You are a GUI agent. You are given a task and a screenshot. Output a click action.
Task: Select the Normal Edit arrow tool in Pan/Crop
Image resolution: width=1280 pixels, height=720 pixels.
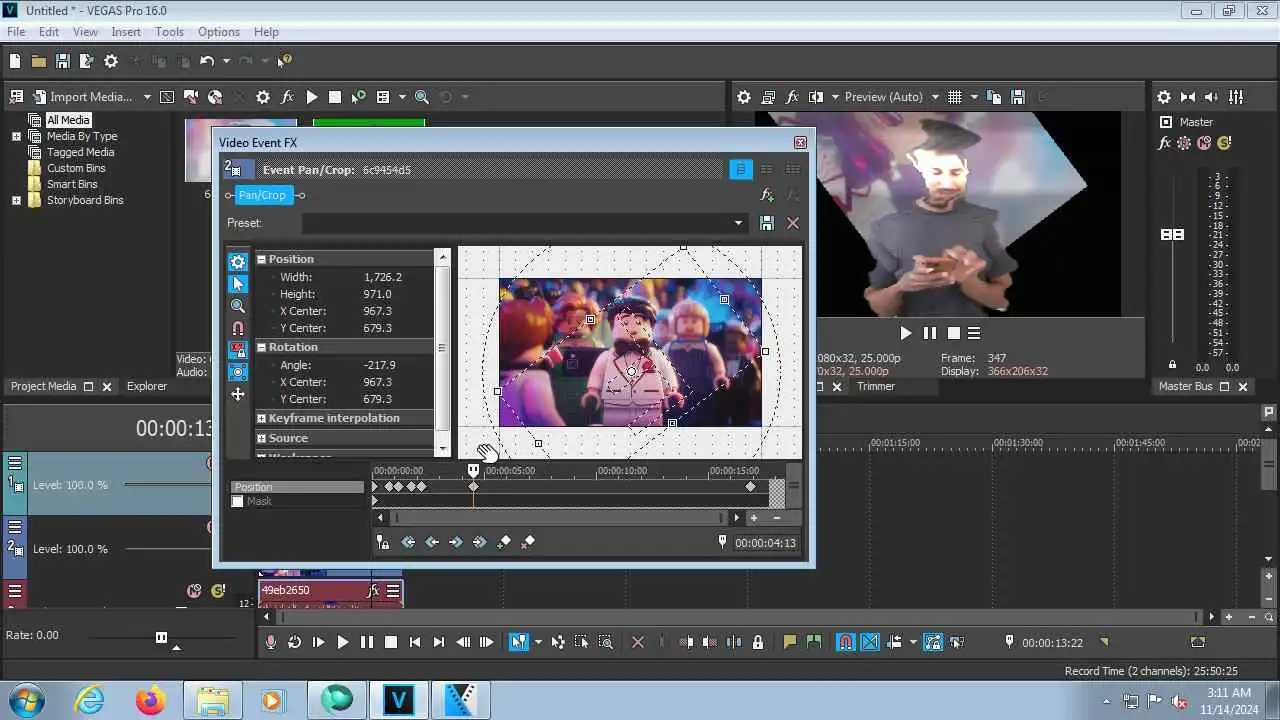coord(238,284)
